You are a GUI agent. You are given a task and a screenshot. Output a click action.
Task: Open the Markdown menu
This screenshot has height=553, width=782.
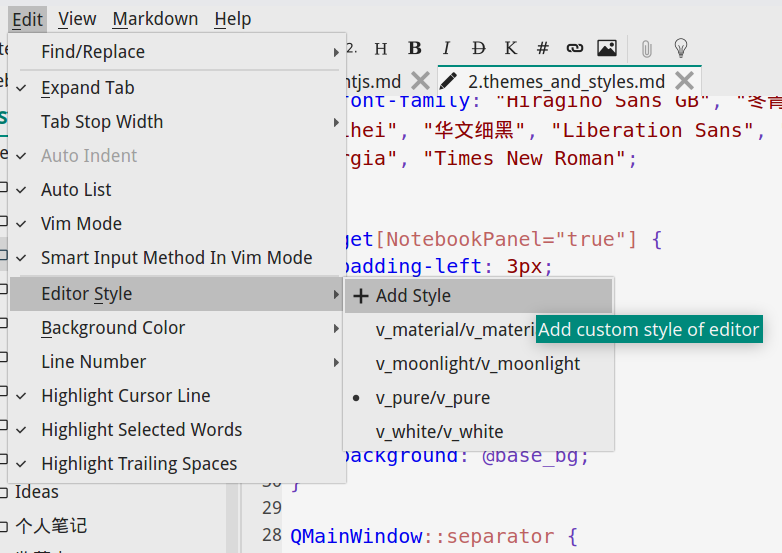tap(155, 19)
